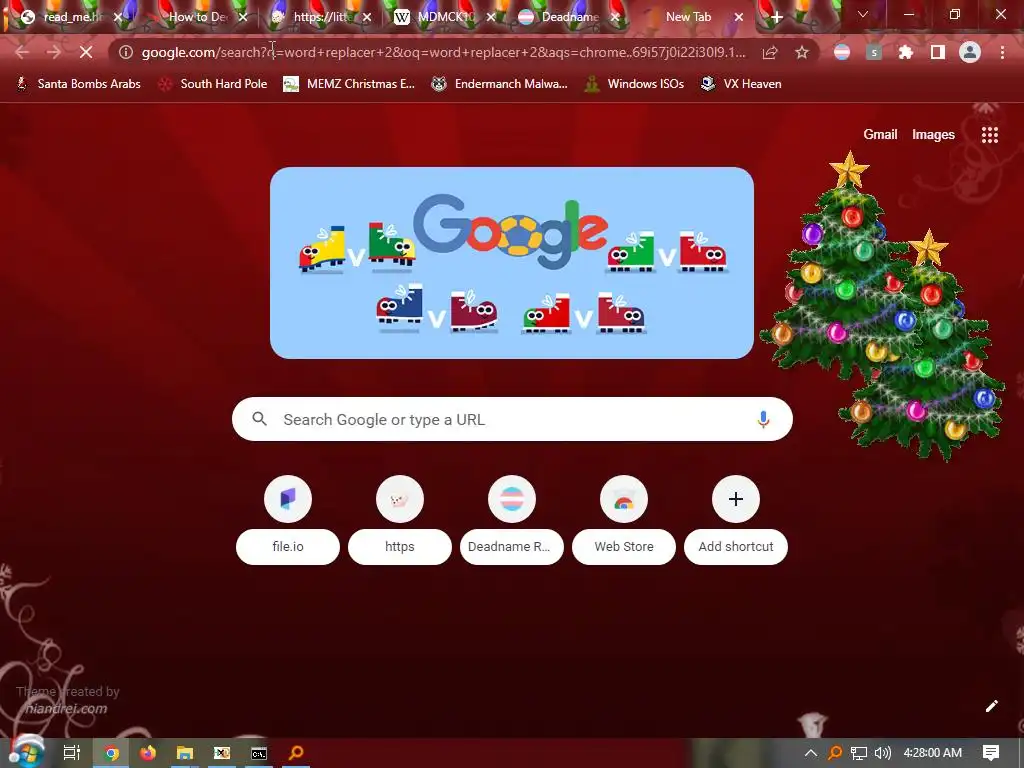Close the How to De... tab
This screenshot has width=1024, height=768.
coord(243,17)
